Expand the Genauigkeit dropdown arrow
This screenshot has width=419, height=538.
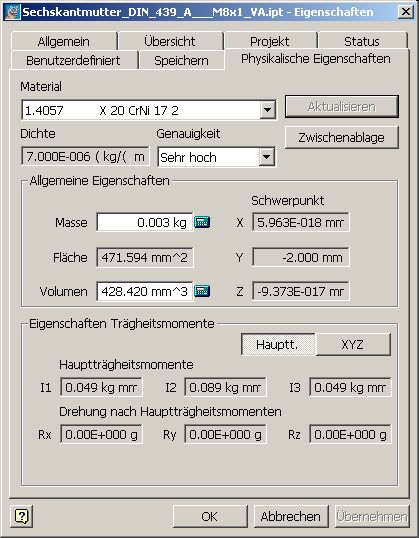coord(267,157)
